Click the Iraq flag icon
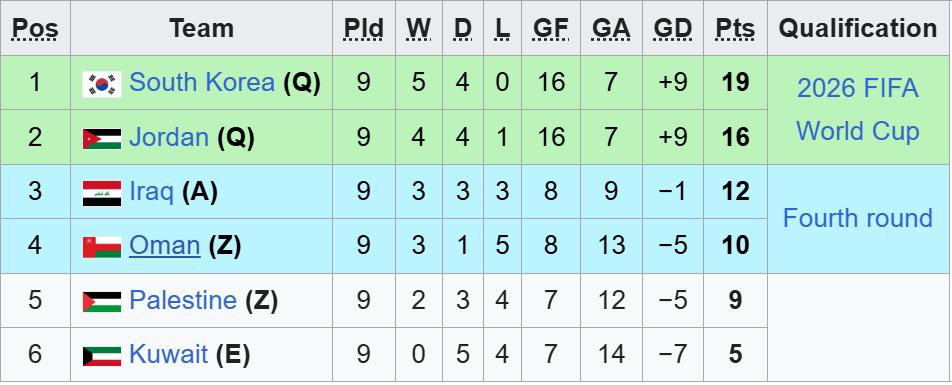This screenshot has height=385, width=952. click(x=102, y=193)
